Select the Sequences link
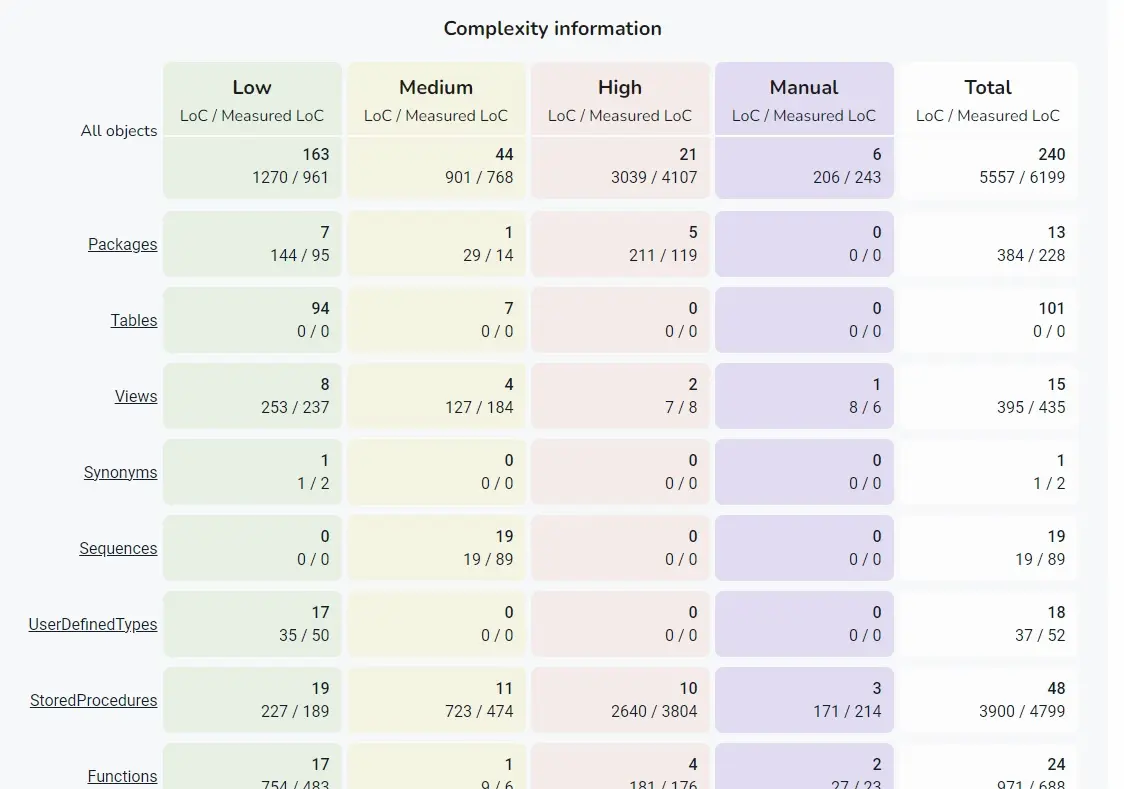The width and height of the screenshot is (1124, 789). (118, 548)
